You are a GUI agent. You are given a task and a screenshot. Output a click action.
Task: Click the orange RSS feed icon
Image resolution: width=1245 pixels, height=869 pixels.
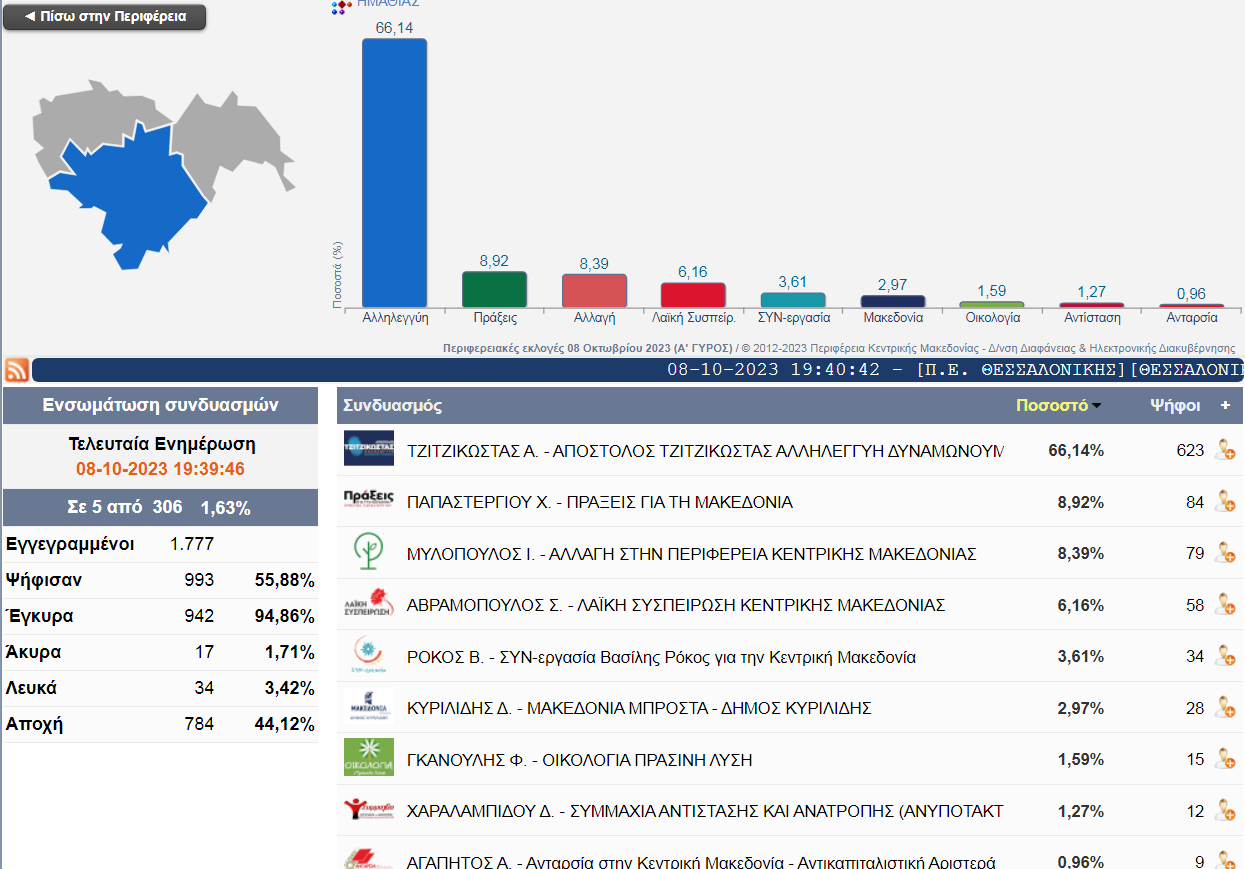tap(16, 370)
